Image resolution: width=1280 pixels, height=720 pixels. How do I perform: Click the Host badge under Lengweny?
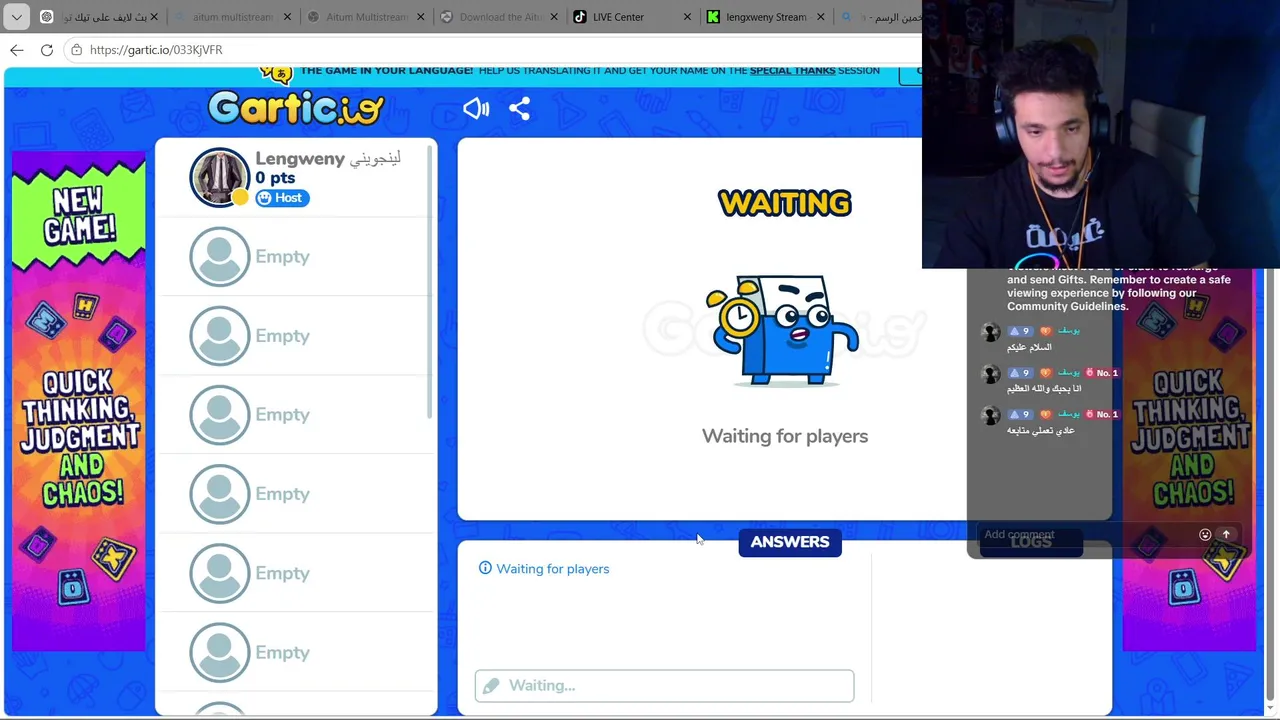click(x=281, y=198)
